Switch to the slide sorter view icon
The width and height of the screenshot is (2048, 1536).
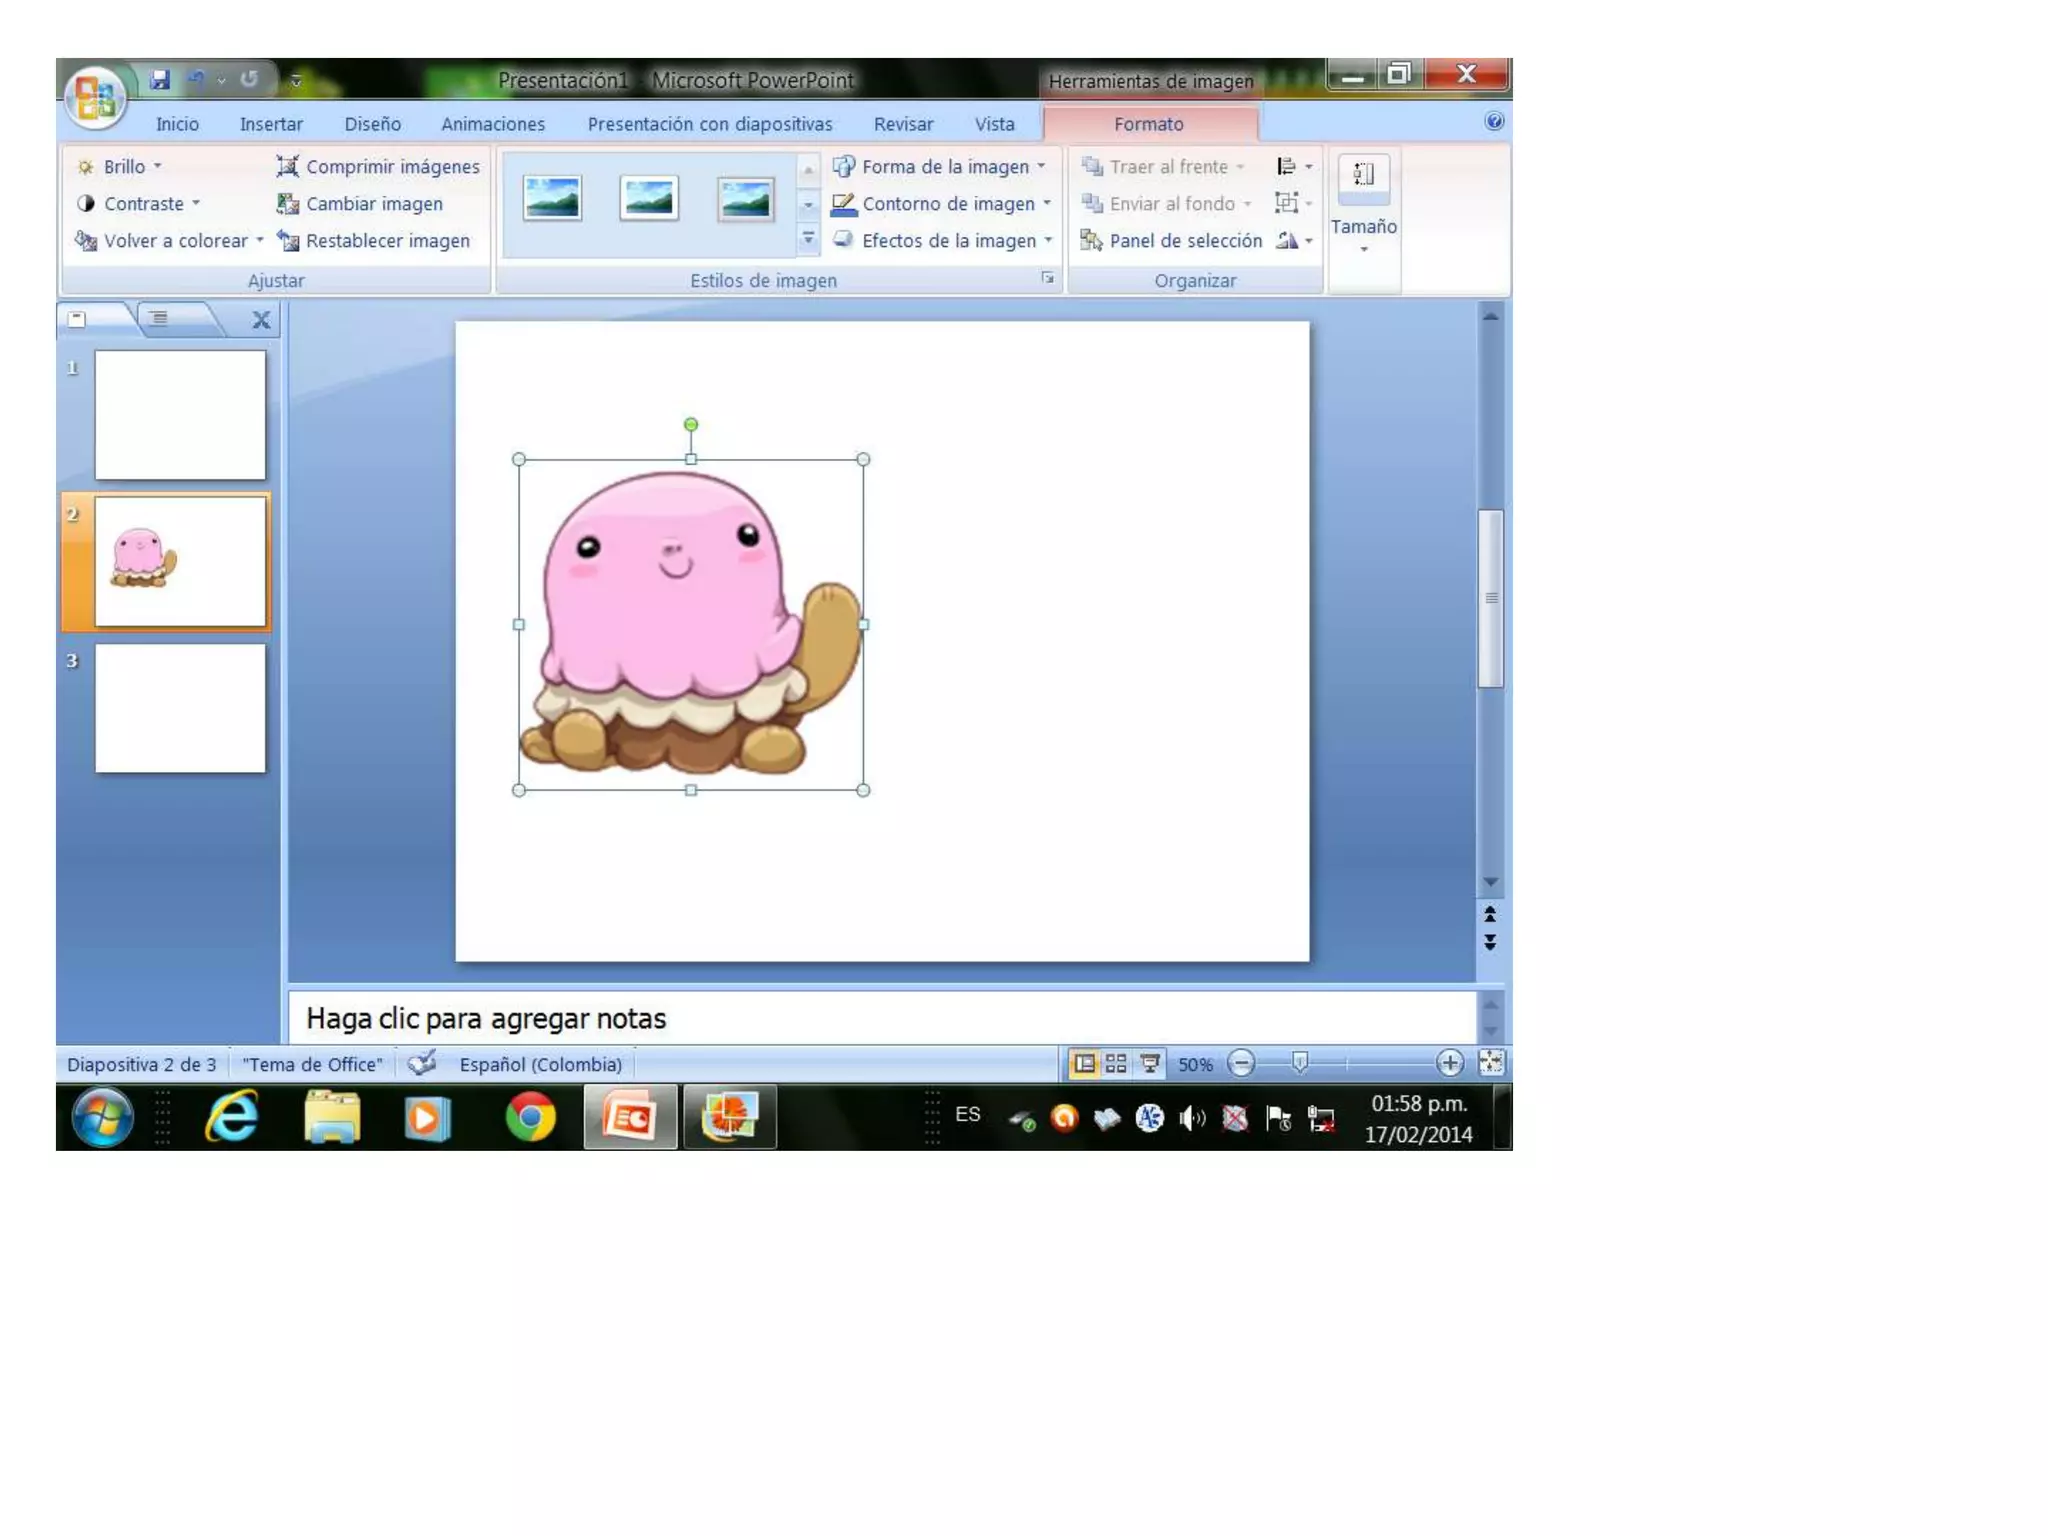tap(1116, 1063)
